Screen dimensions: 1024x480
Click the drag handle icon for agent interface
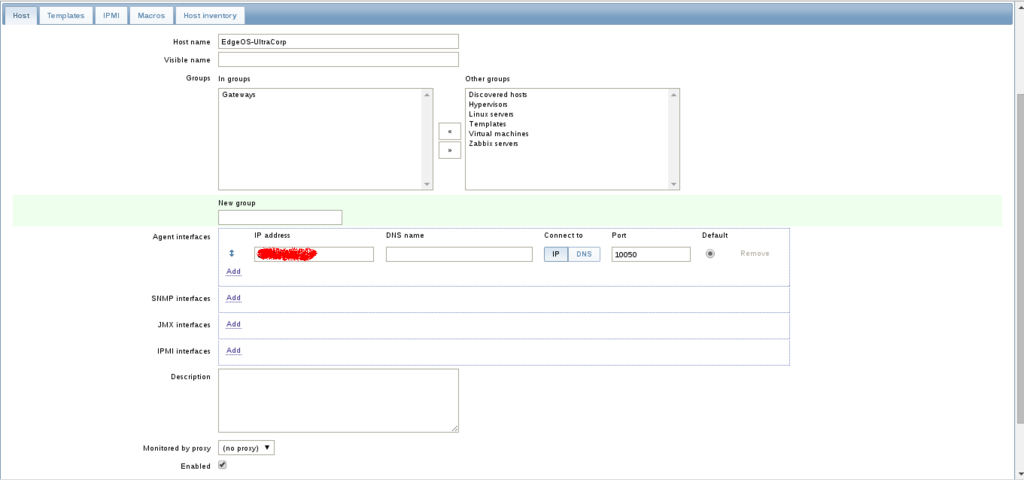232,254
